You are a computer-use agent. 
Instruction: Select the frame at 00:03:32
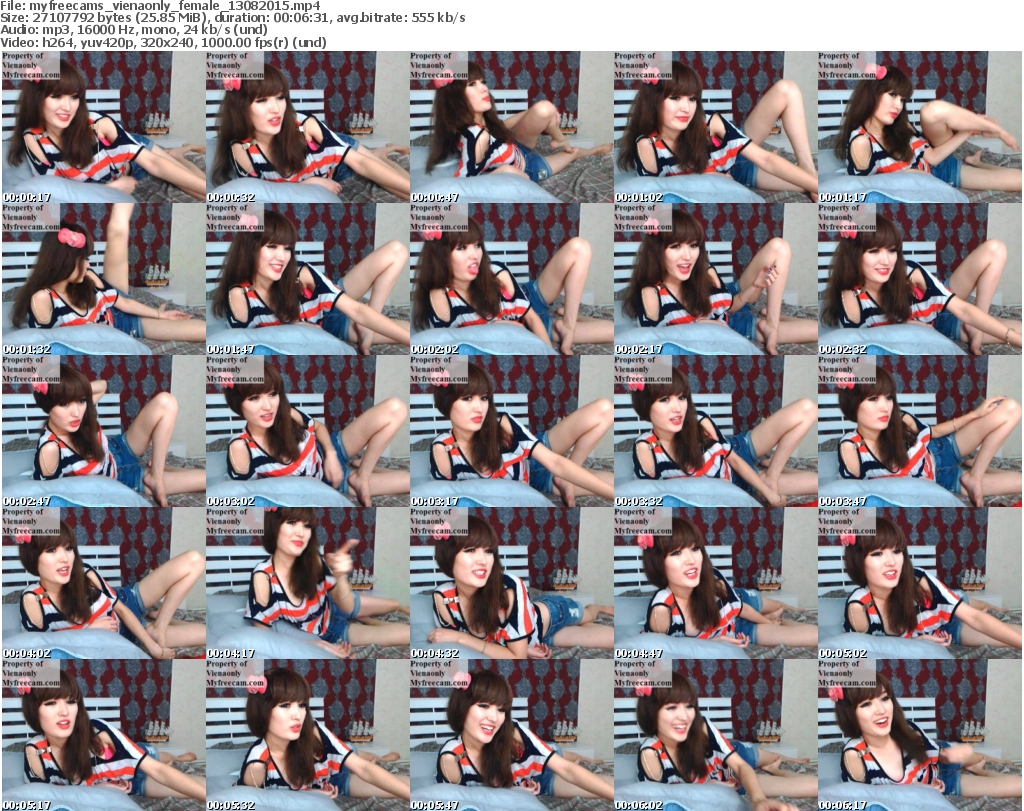point(715,431)
